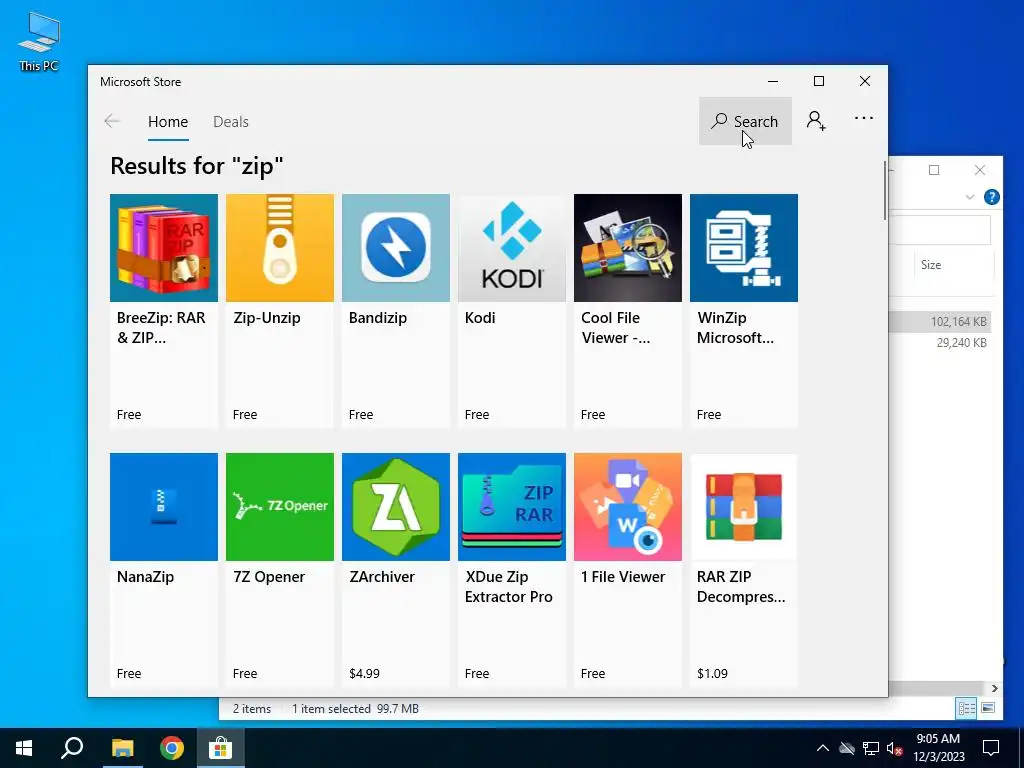Open the Windows Start menu

[x=24, y=748]
